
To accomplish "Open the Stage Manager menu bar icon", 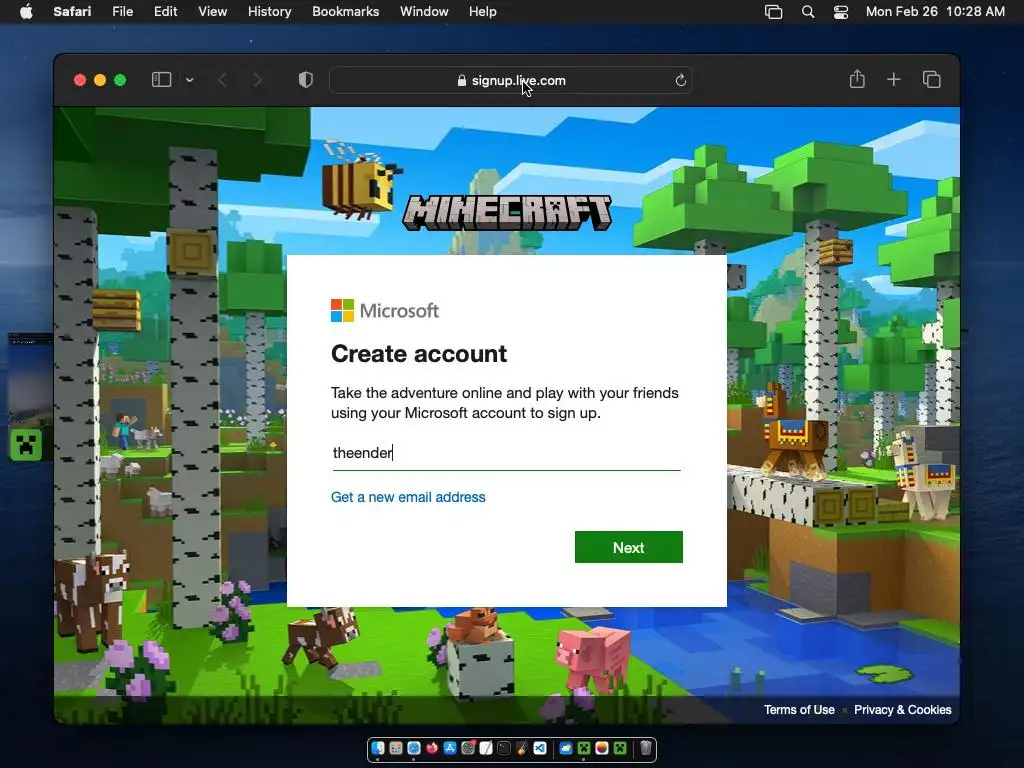I will 773,12.
